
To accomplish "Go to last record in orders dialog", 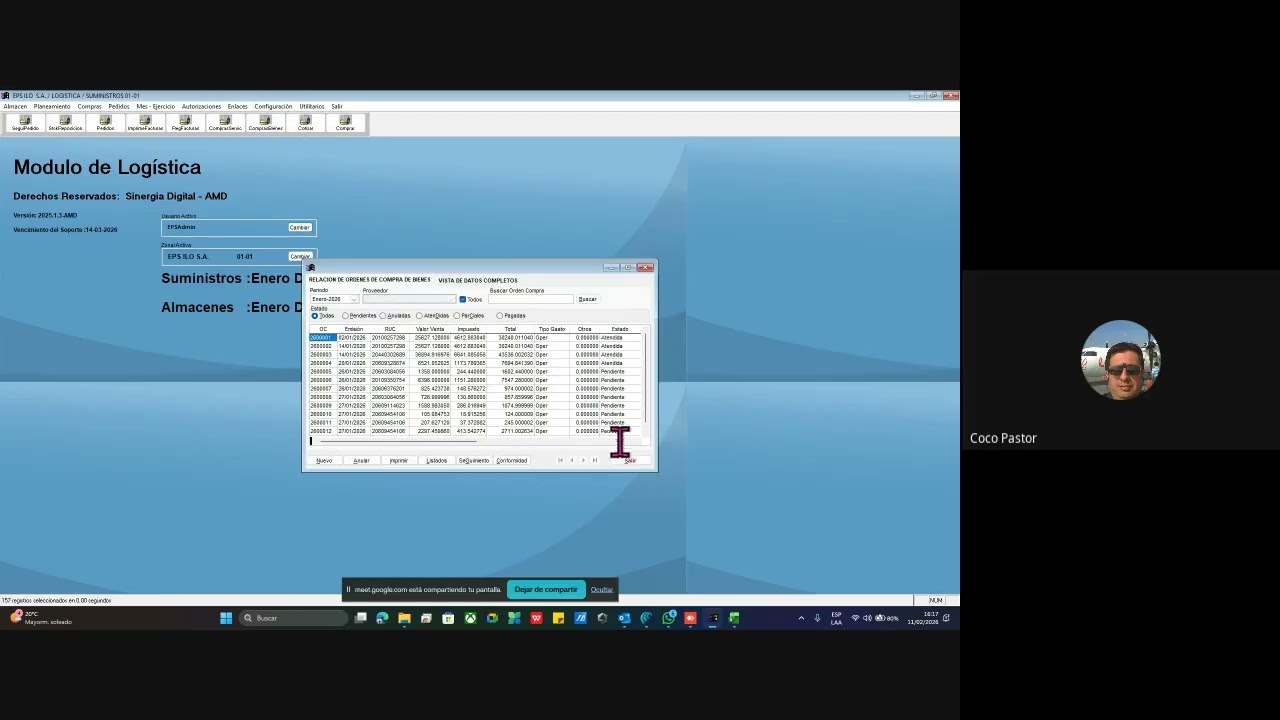I will point(595,460).
